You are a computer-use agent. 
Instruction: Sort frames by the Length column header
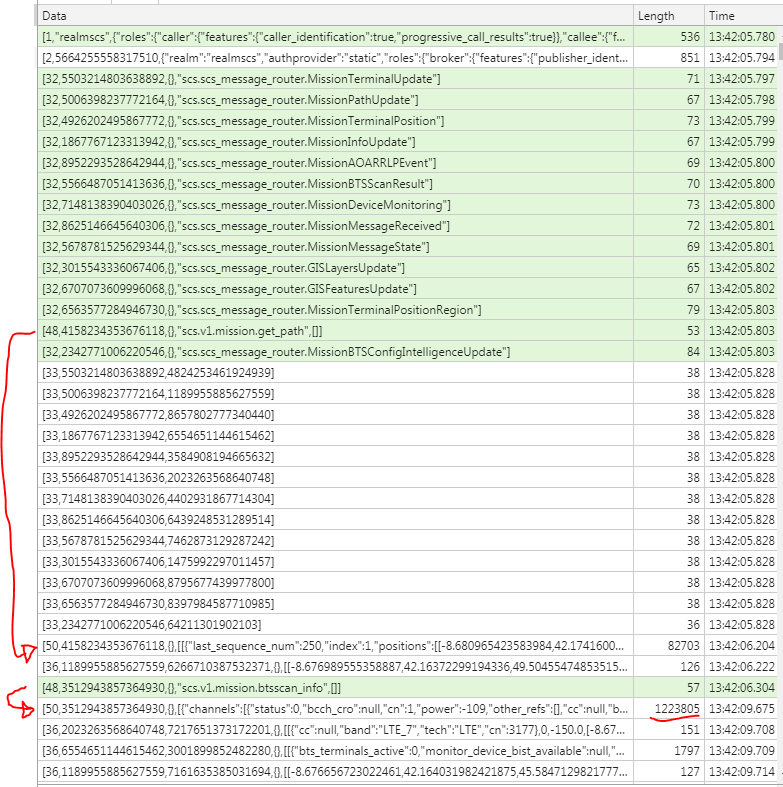click(668, 16)
